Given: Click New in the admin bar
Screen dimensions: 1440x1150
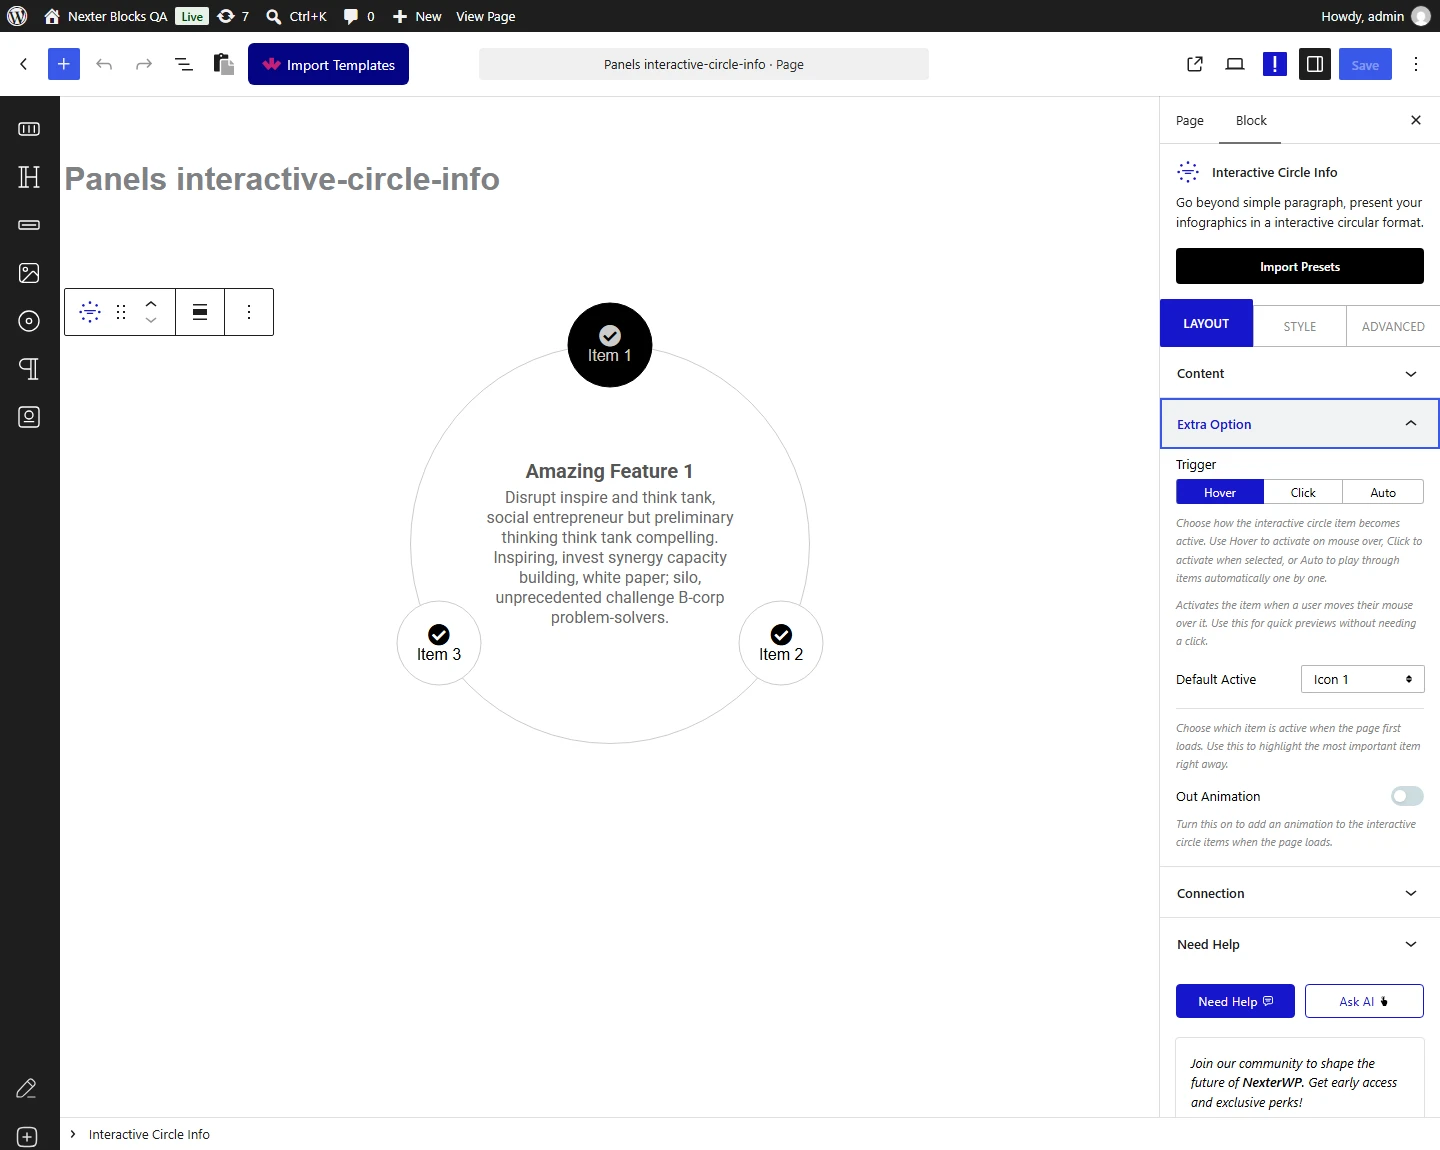Looking at the screenshot, I should (x=417, y=16).
